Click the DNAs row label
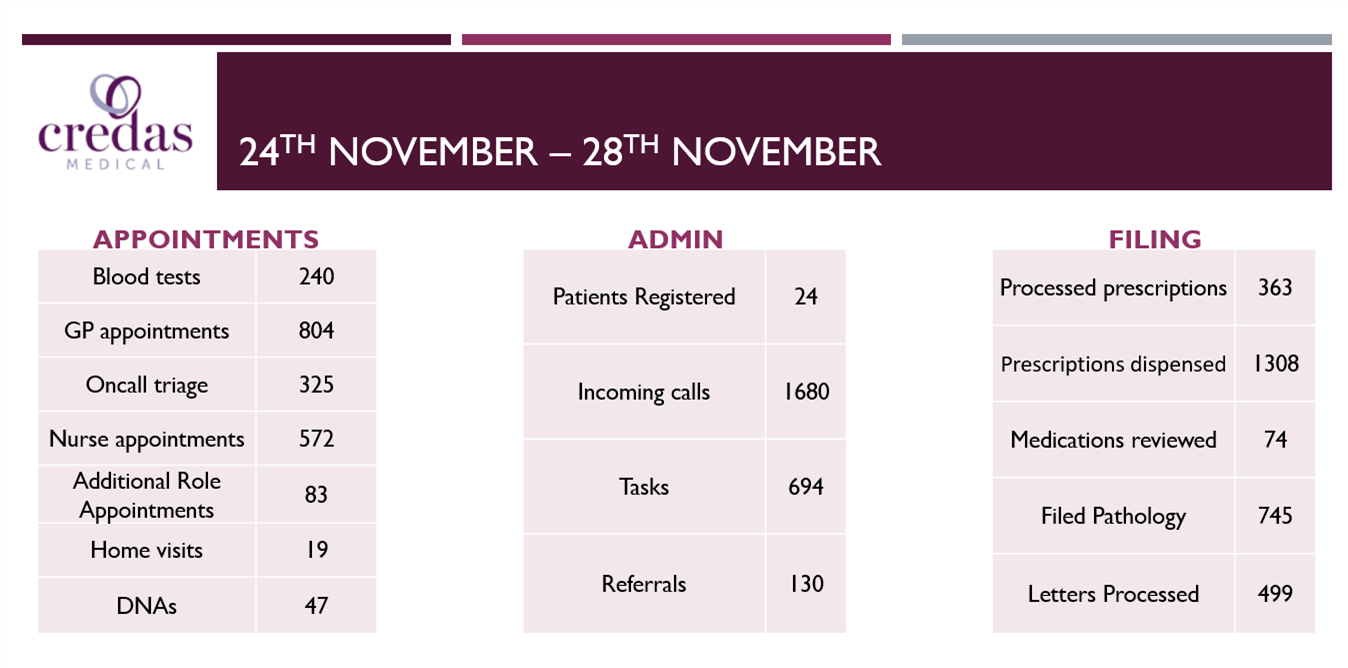This screenshot has height=668, width=1348. 147,605
